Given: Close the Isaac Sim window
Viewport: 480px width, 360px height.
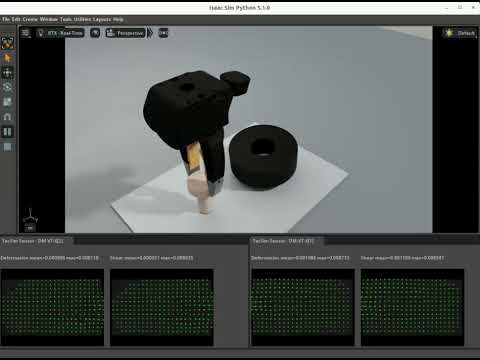Looking at the screenshot, I should 473,7.
